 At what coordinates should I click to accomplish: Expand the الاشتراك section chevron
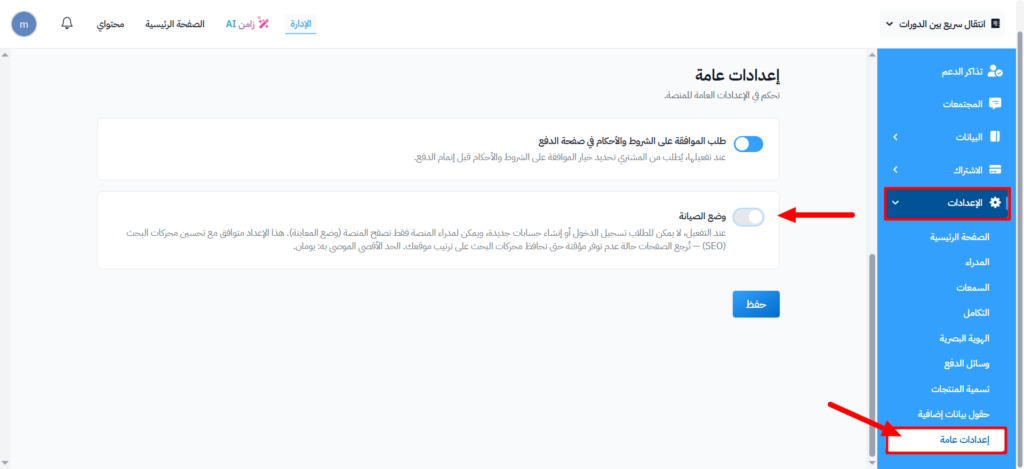[x=895, y=170]
